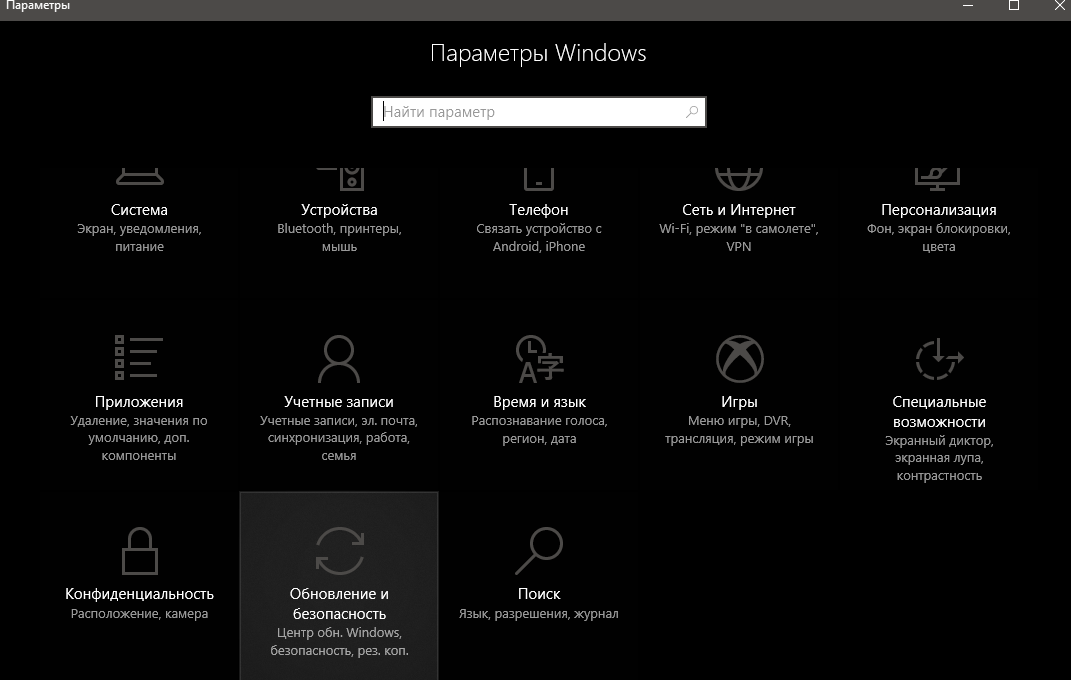The height and width of the screenshot is (680, 1071).
Task: Click the Поиск title
Action: [x=539, y=594]
